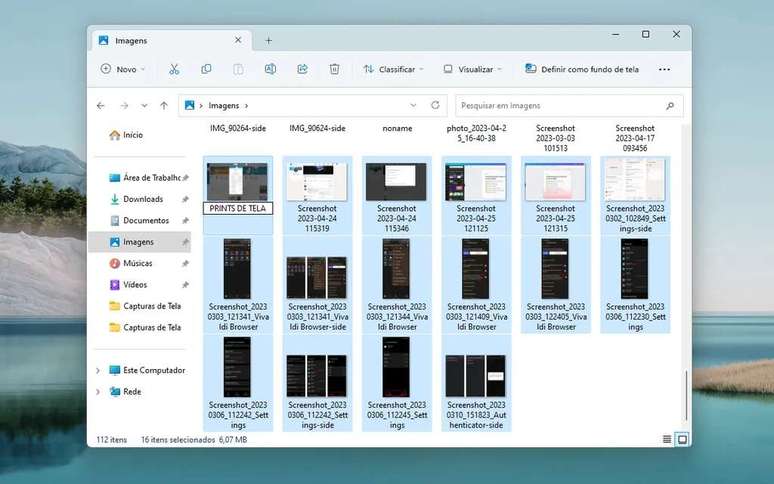
Task: Click the file name noname
Action: (397, 128)
